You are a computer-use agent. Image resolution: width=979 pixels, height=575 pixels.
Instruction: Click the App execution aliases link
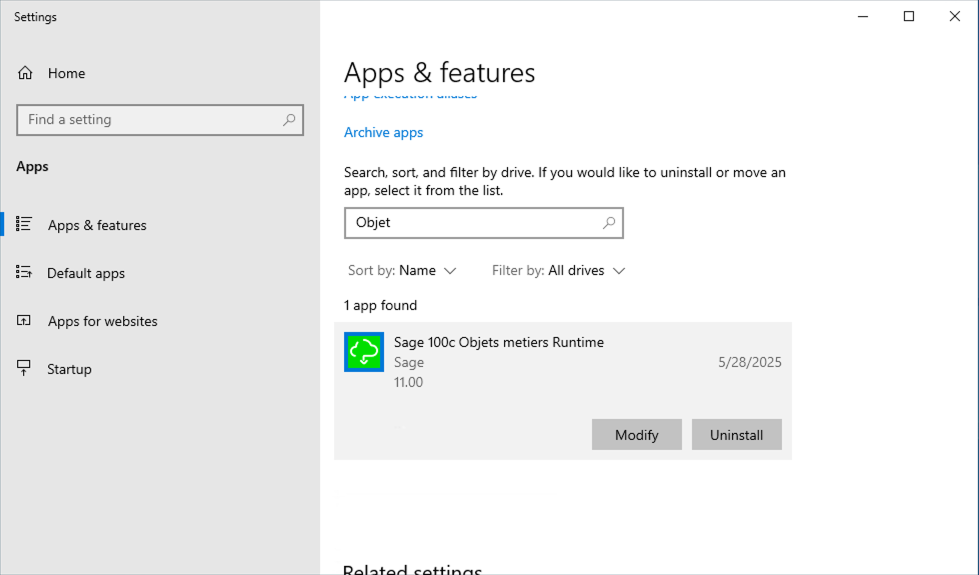(410, 96)
